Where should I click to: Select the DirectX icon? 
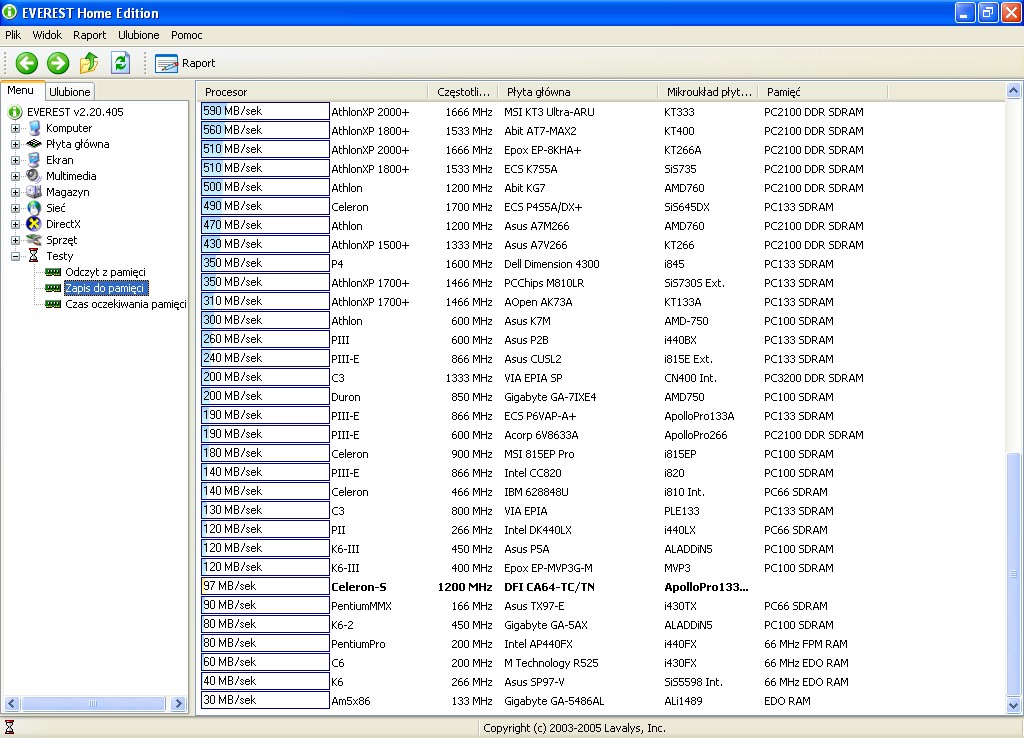tap(34, 224)
